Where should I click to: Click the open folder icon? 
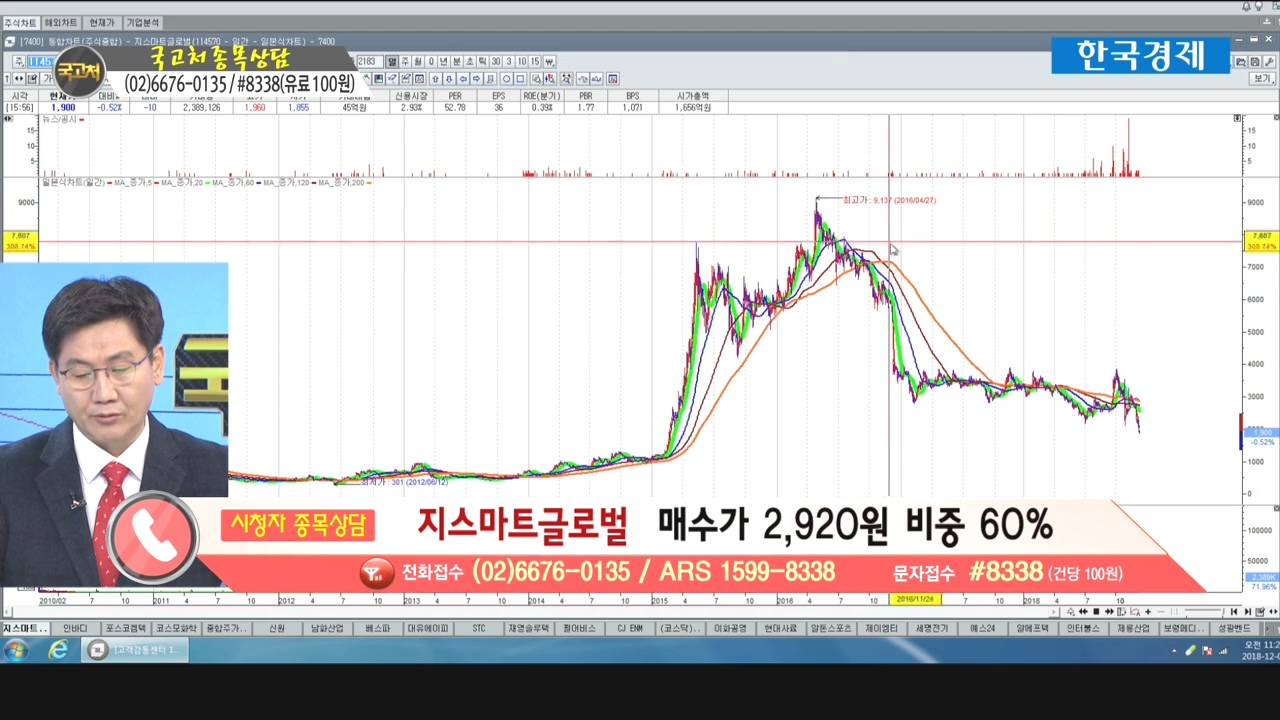[1240, 62]
